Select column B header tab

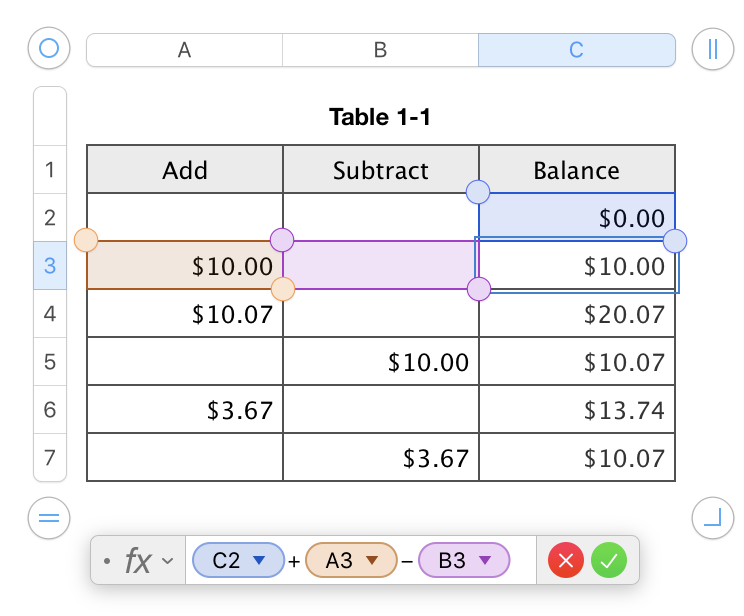click(380, 50)
